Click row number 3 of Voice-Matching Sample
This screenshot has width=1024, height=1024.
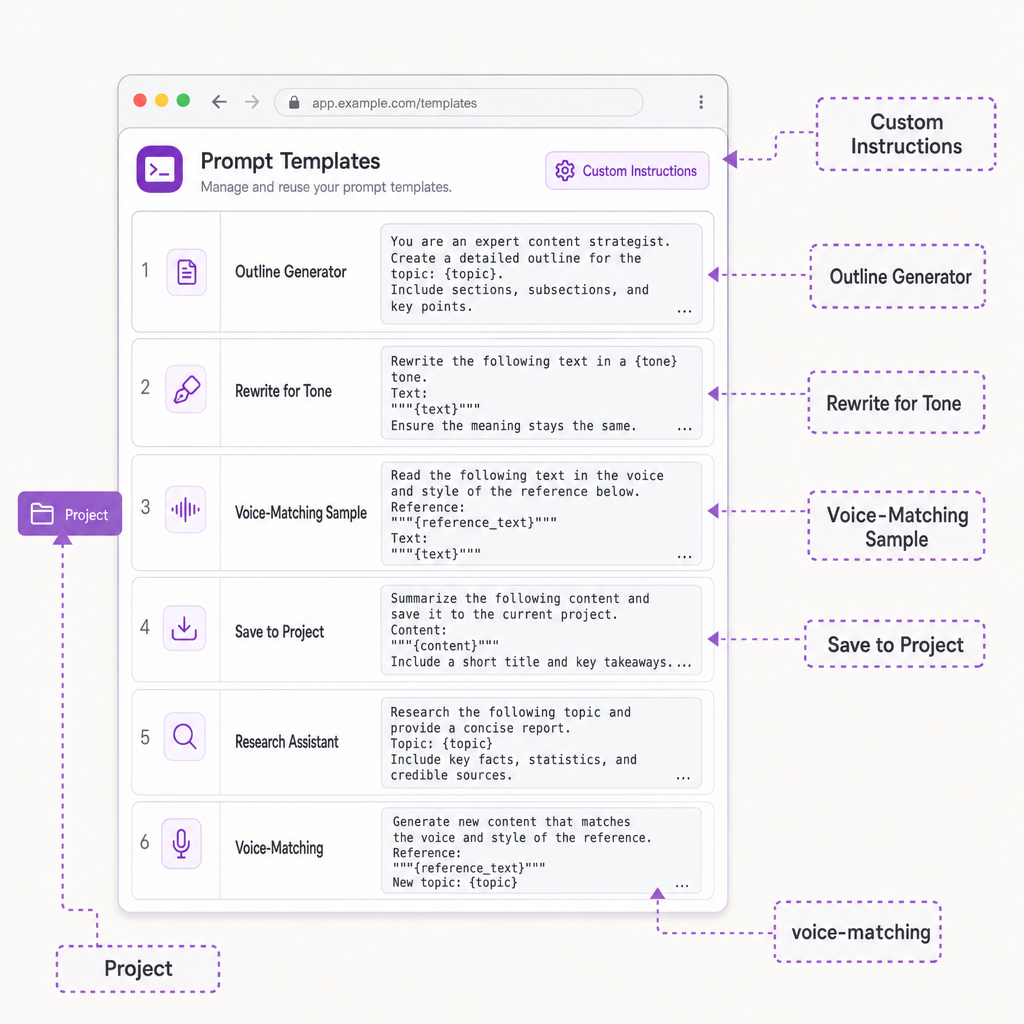point(145,507)
